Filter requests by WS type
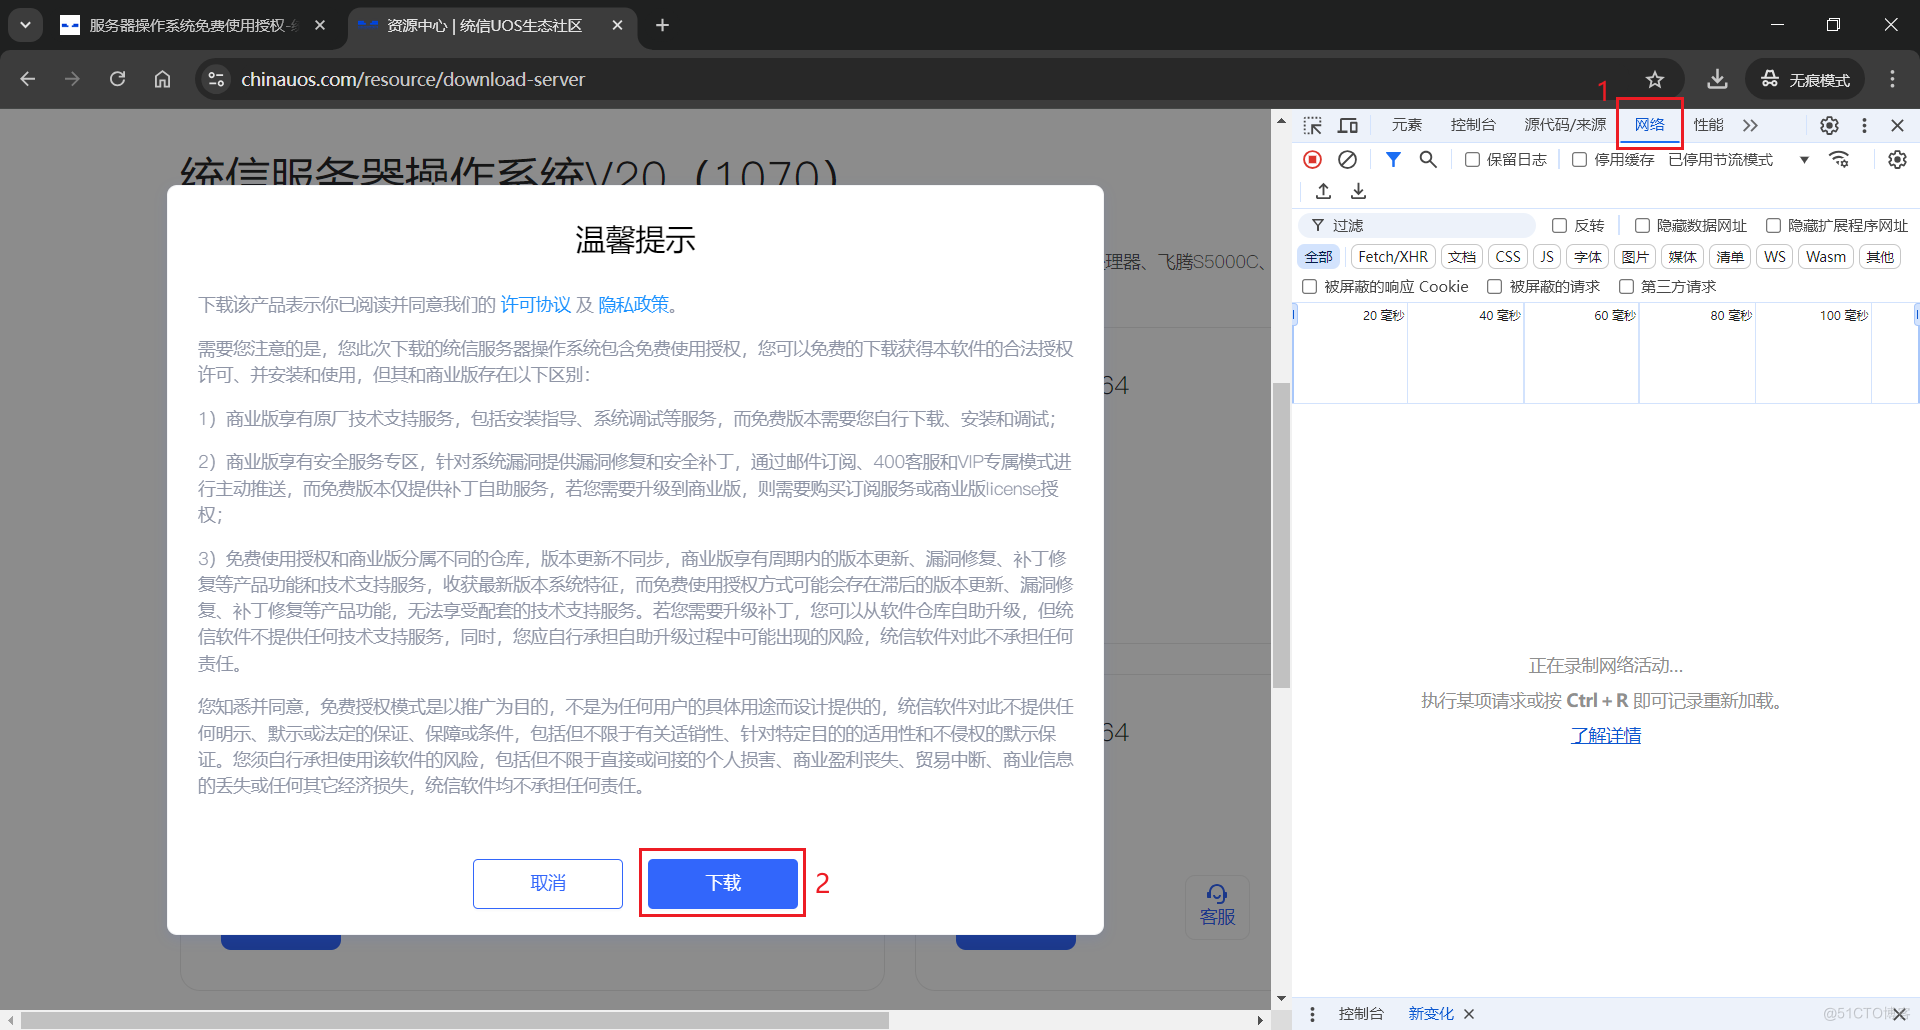1920x1030 pixels. coord(1775,257)
